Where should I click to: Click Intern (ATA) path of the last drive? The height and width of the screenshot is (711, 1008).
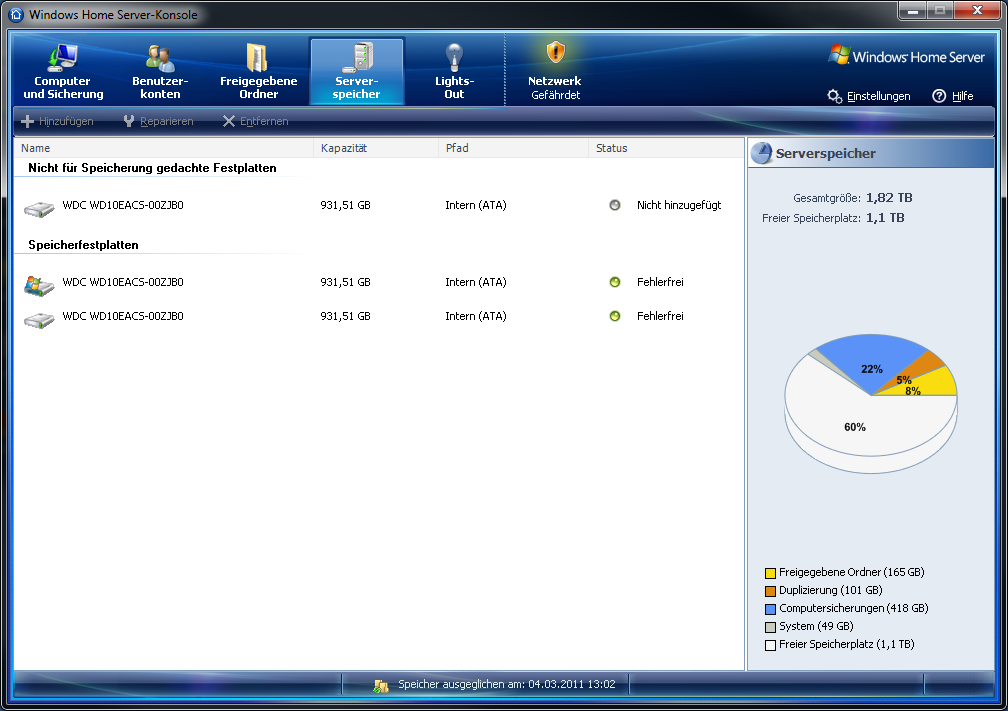click(476, 316)
